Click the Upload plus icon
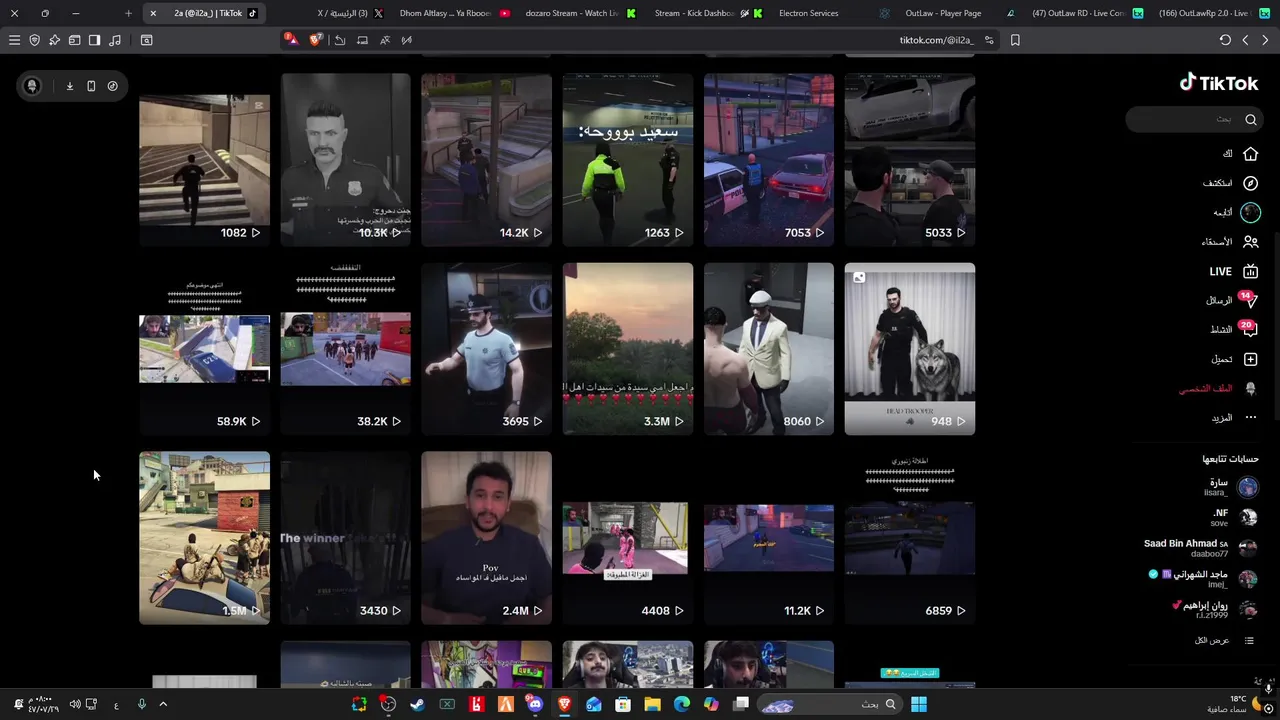 pos(1250,359)
